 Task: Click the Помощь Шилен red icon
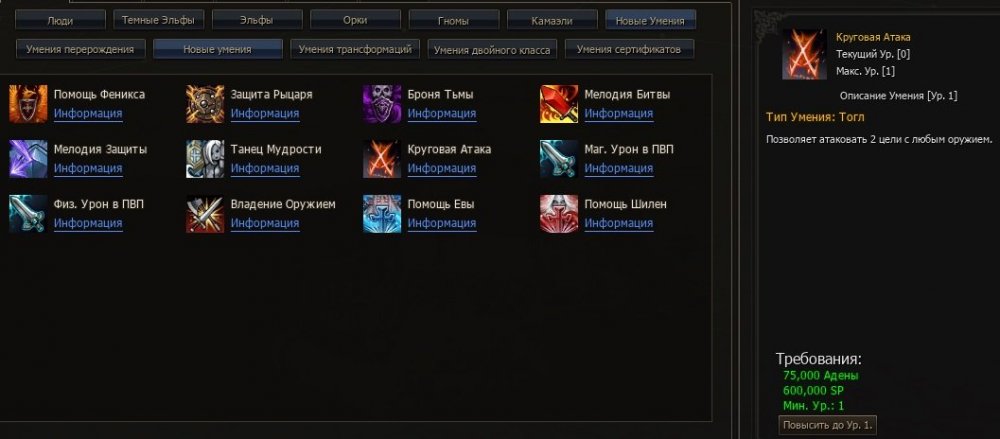point(559,214)
